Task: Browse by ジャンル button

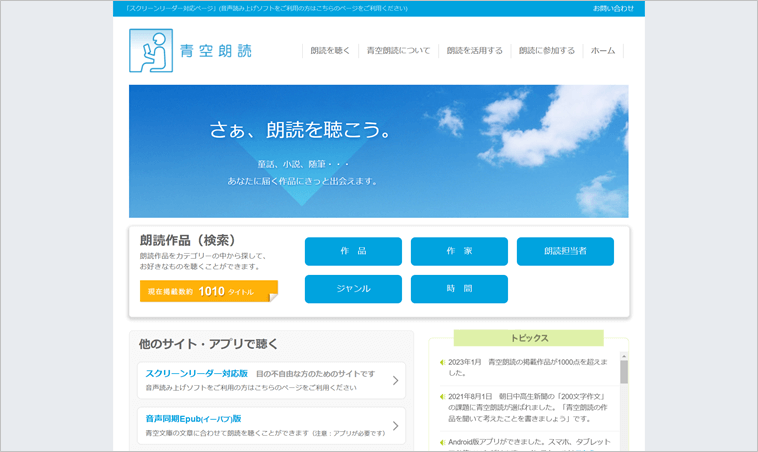Action: point(353,289)
